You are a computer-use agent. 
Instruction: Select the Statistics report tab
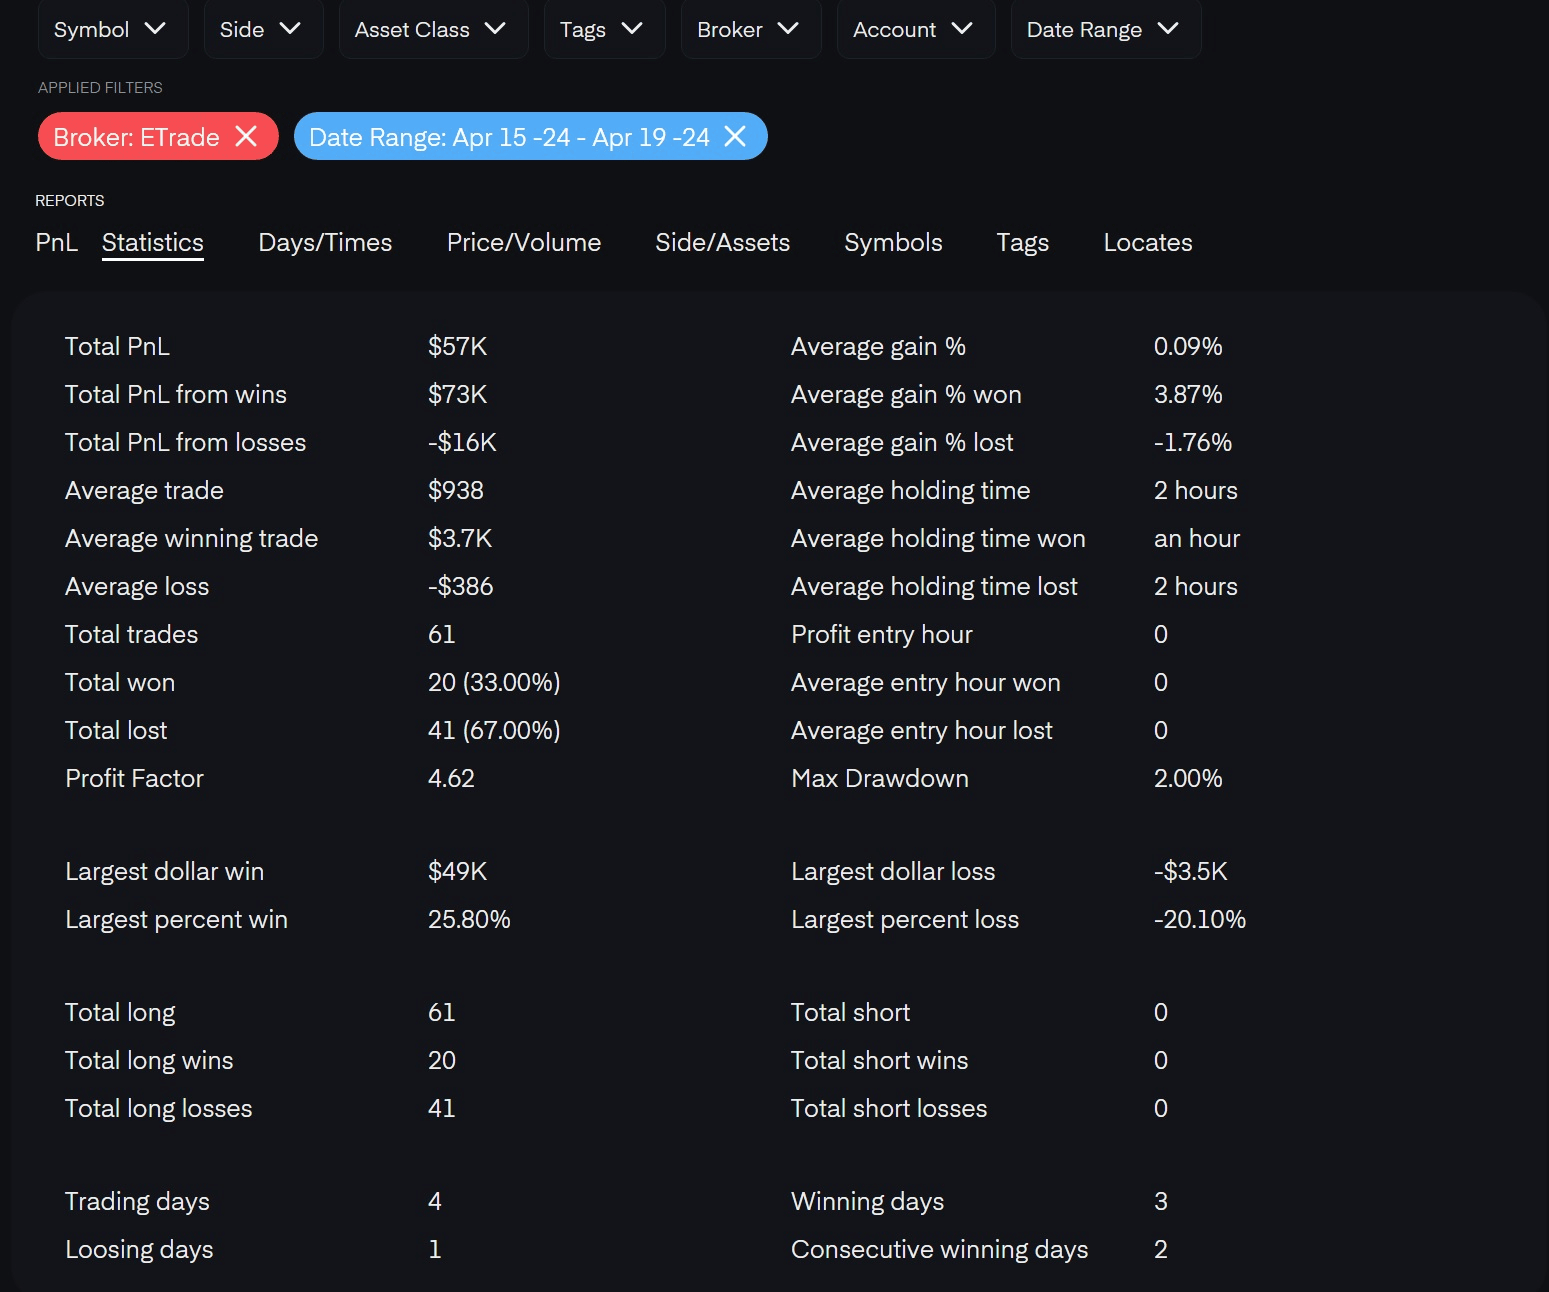[153, 243]
